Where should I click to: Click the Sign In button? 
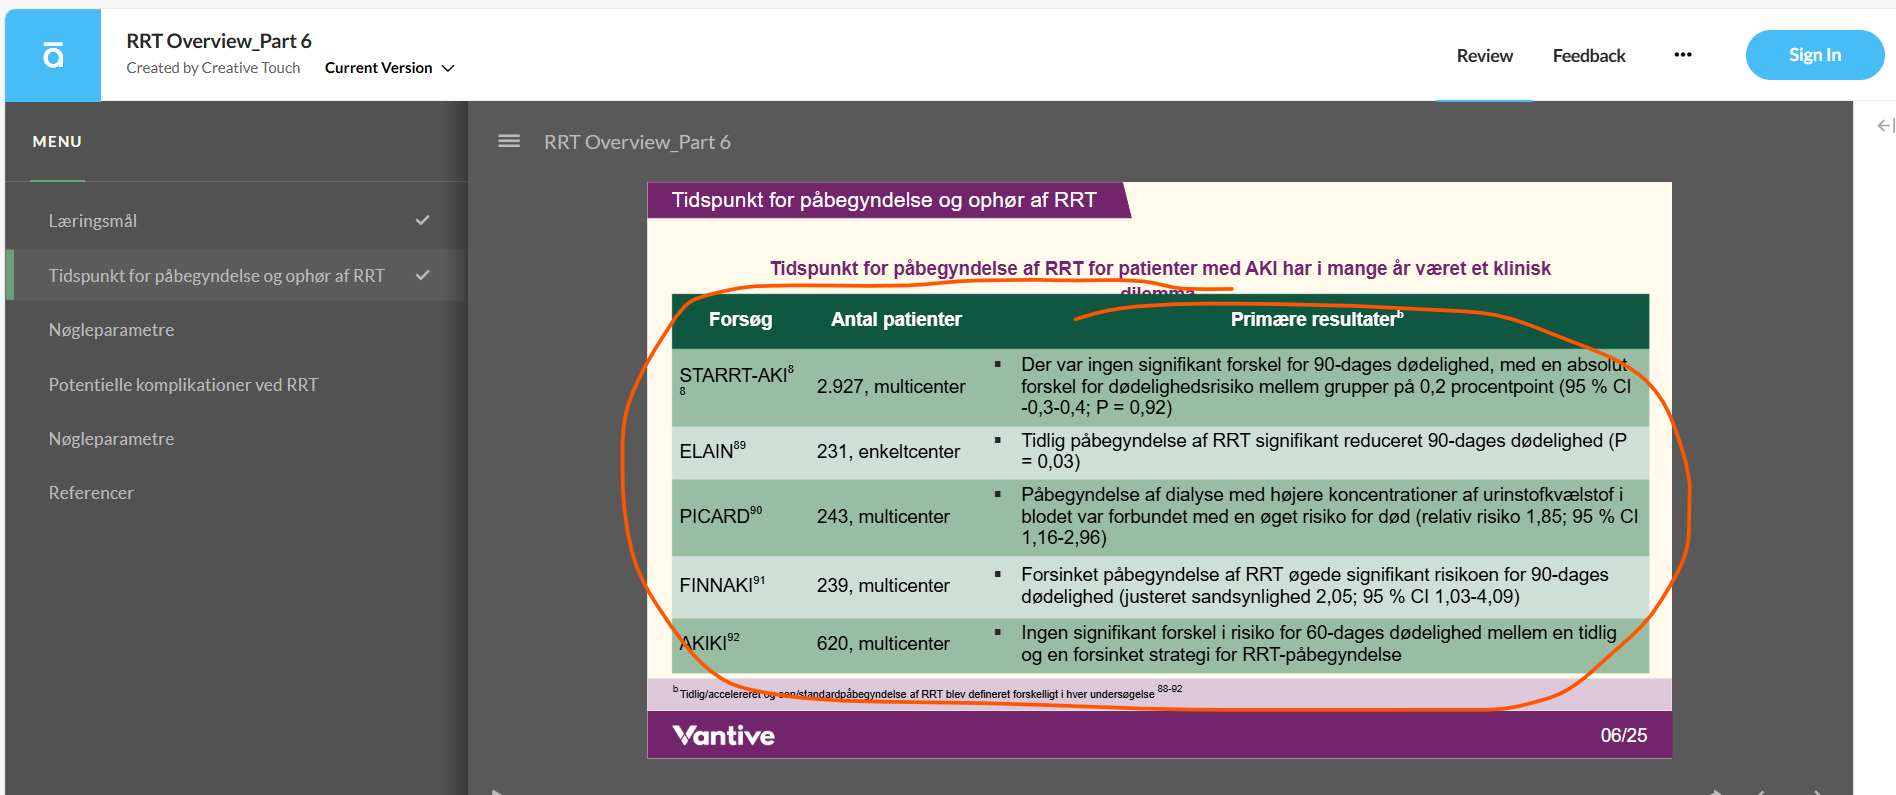1815,55
